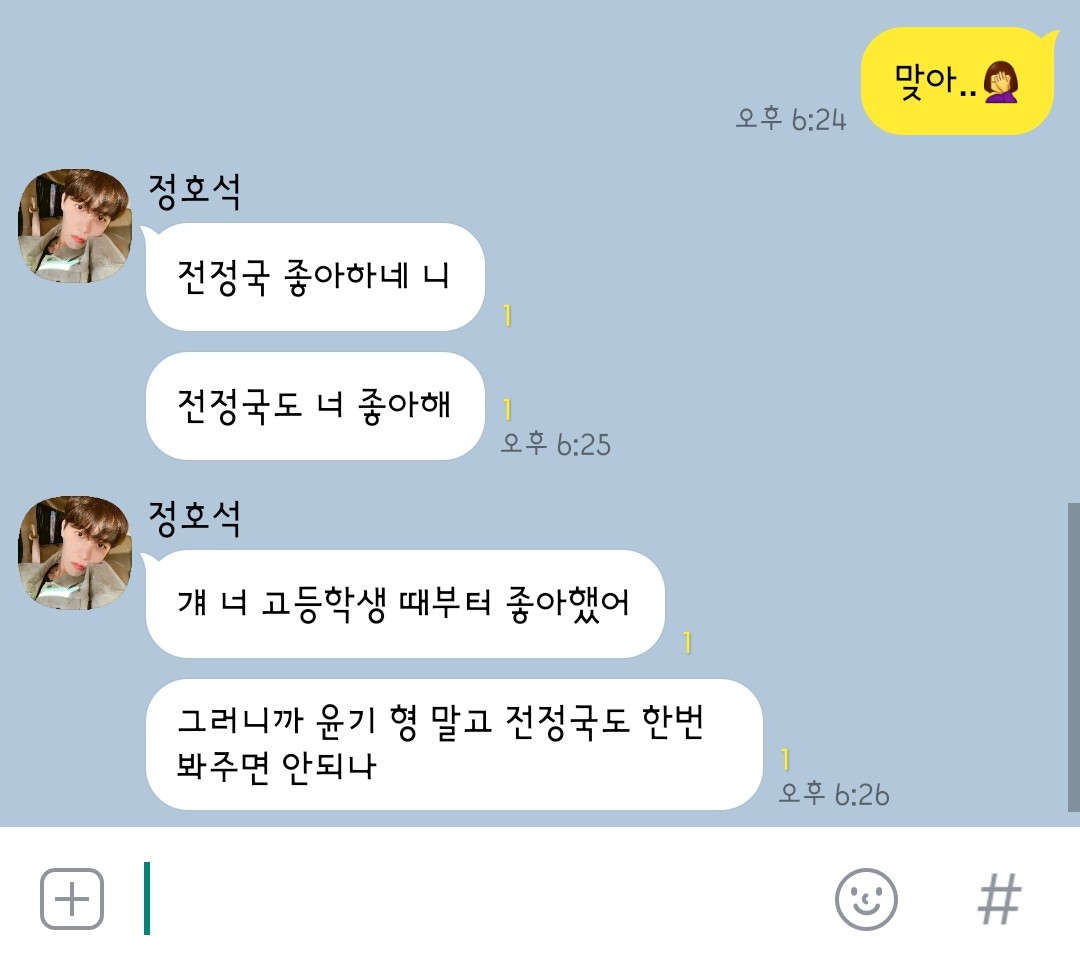
Task: Select the 걔 너 고등학생 때부터 좋아했어 bubble
Action: coord(405,604)
